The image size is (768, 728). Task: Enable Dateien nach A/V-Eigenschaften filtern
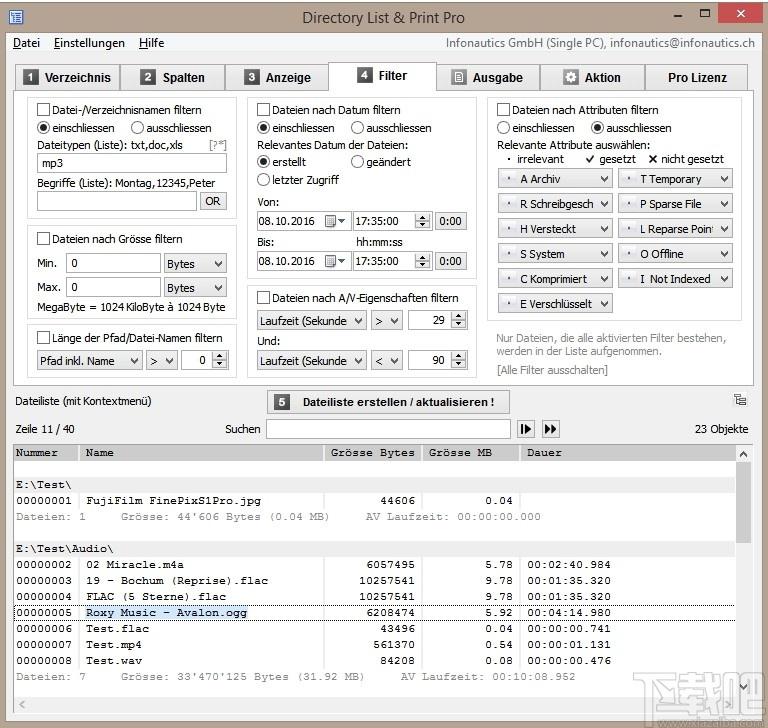[264, 298]
